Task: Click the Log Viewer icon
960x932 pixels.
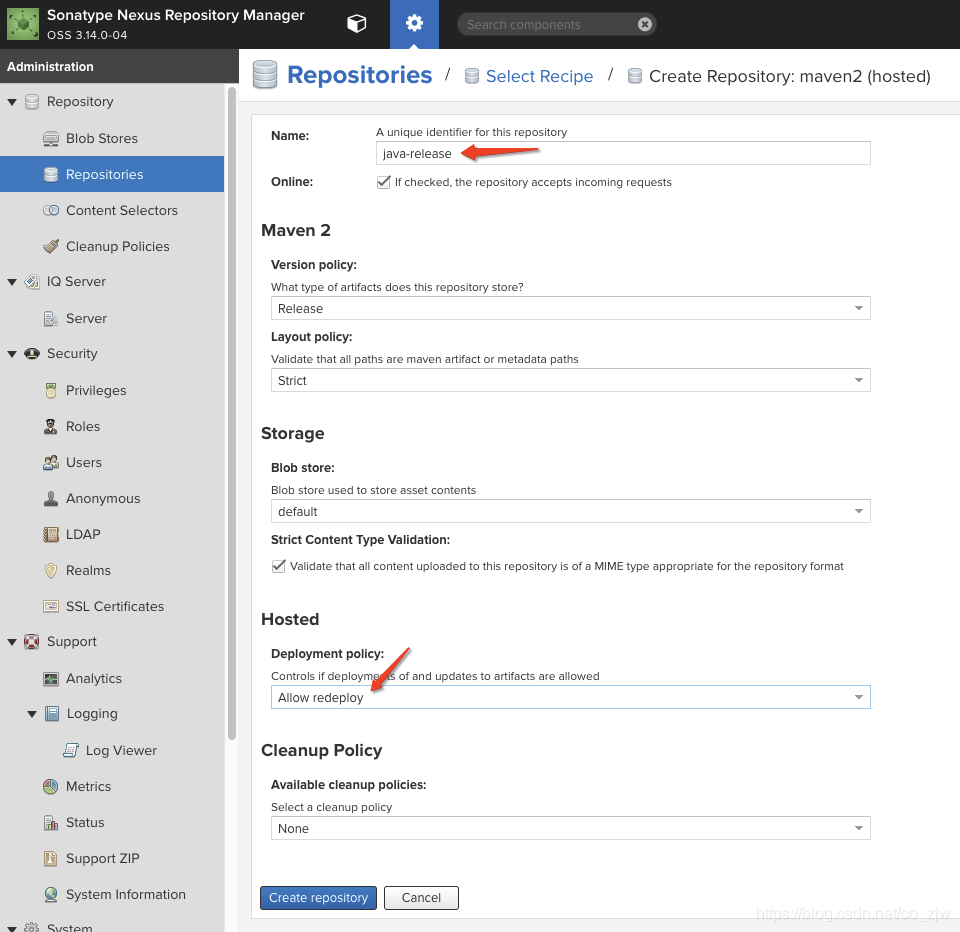Action: pyautogui.click(x=71, y=750)
